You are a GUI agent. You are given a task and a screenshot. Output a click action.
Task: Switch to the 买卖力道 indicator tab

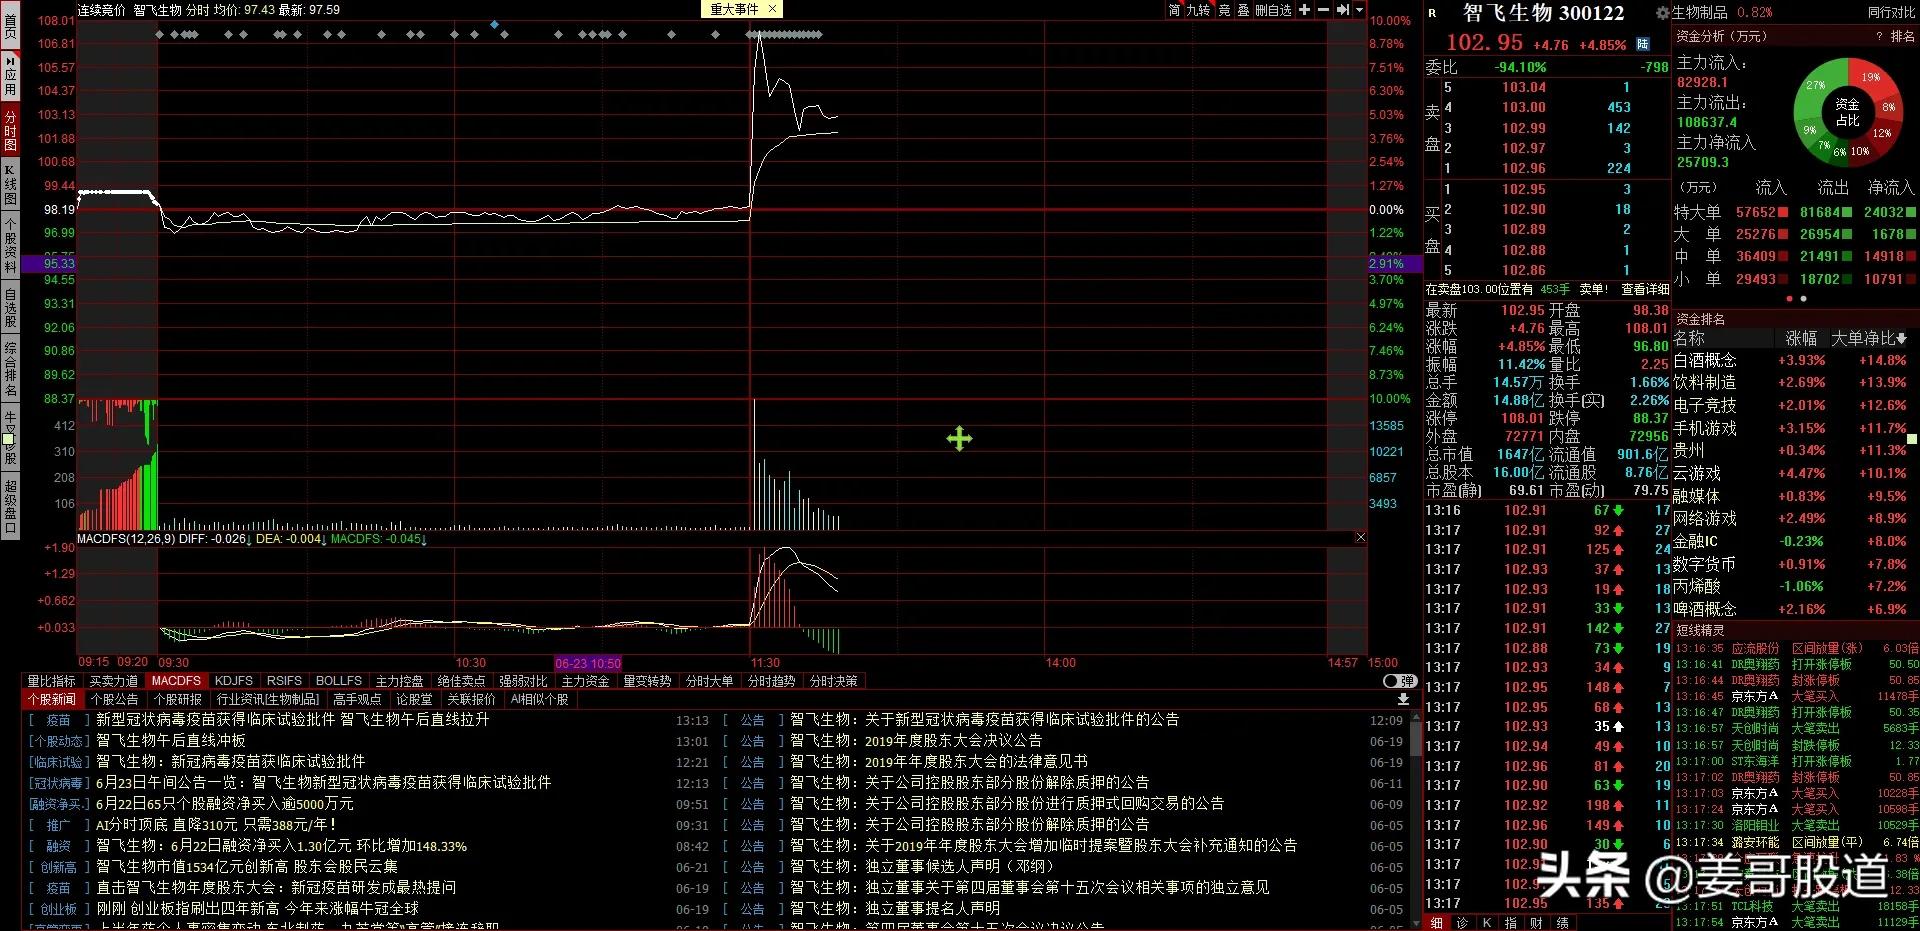tap(113, 681)
